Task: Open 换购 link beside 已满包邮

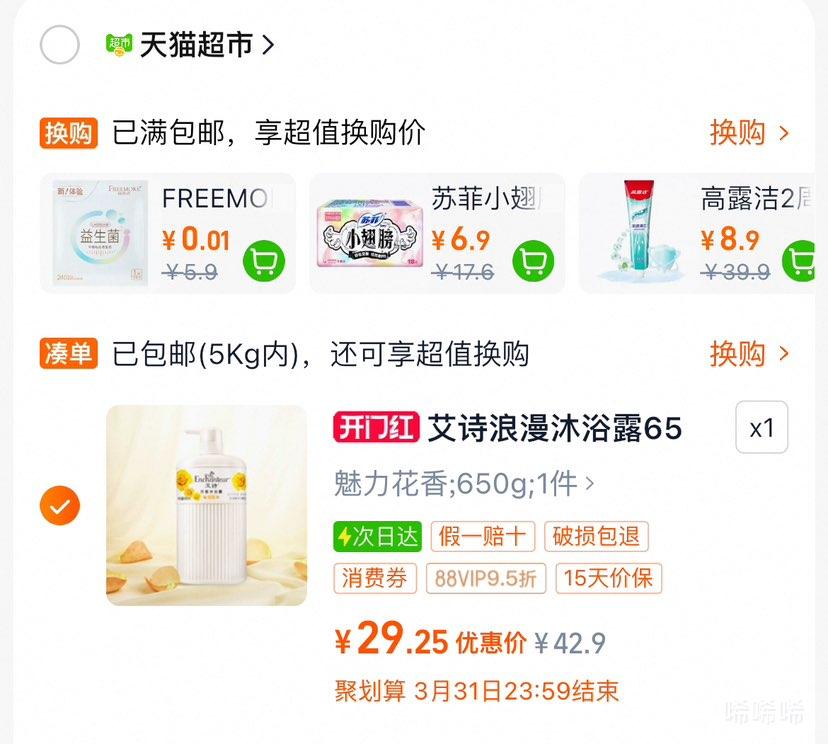Action: [x=749, y=133]
